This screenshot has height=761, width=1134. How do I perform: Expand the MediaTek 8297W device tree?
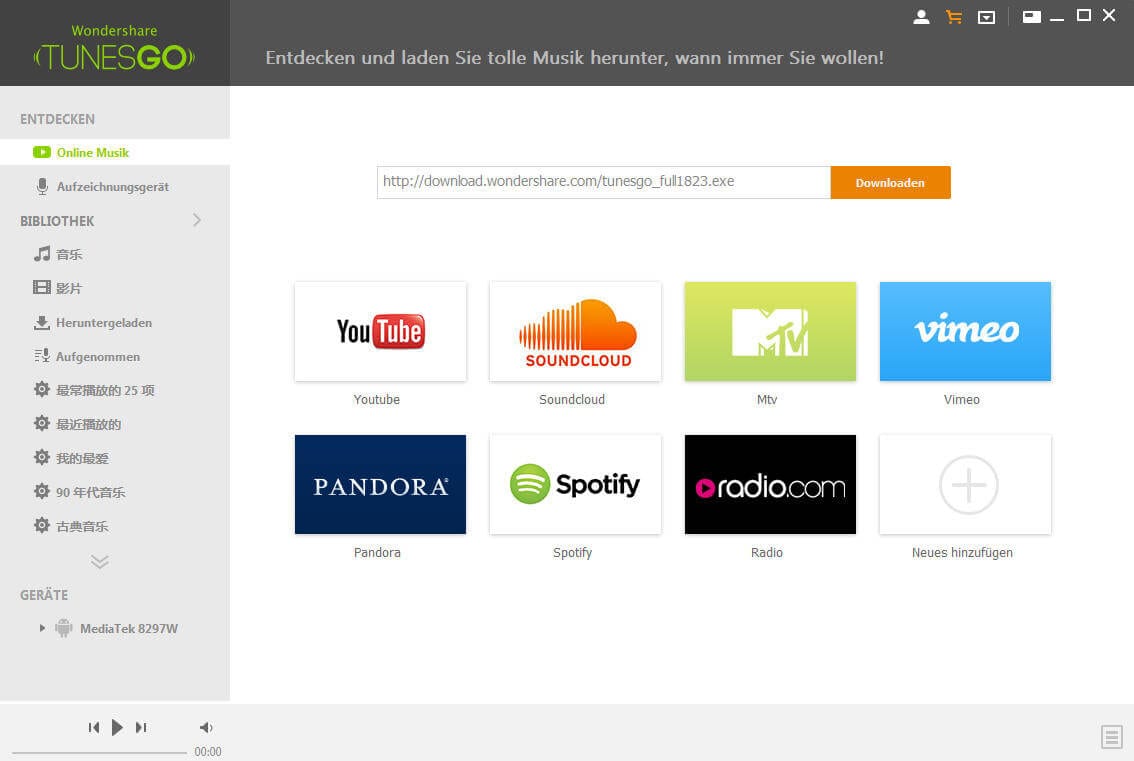[42, 628]
